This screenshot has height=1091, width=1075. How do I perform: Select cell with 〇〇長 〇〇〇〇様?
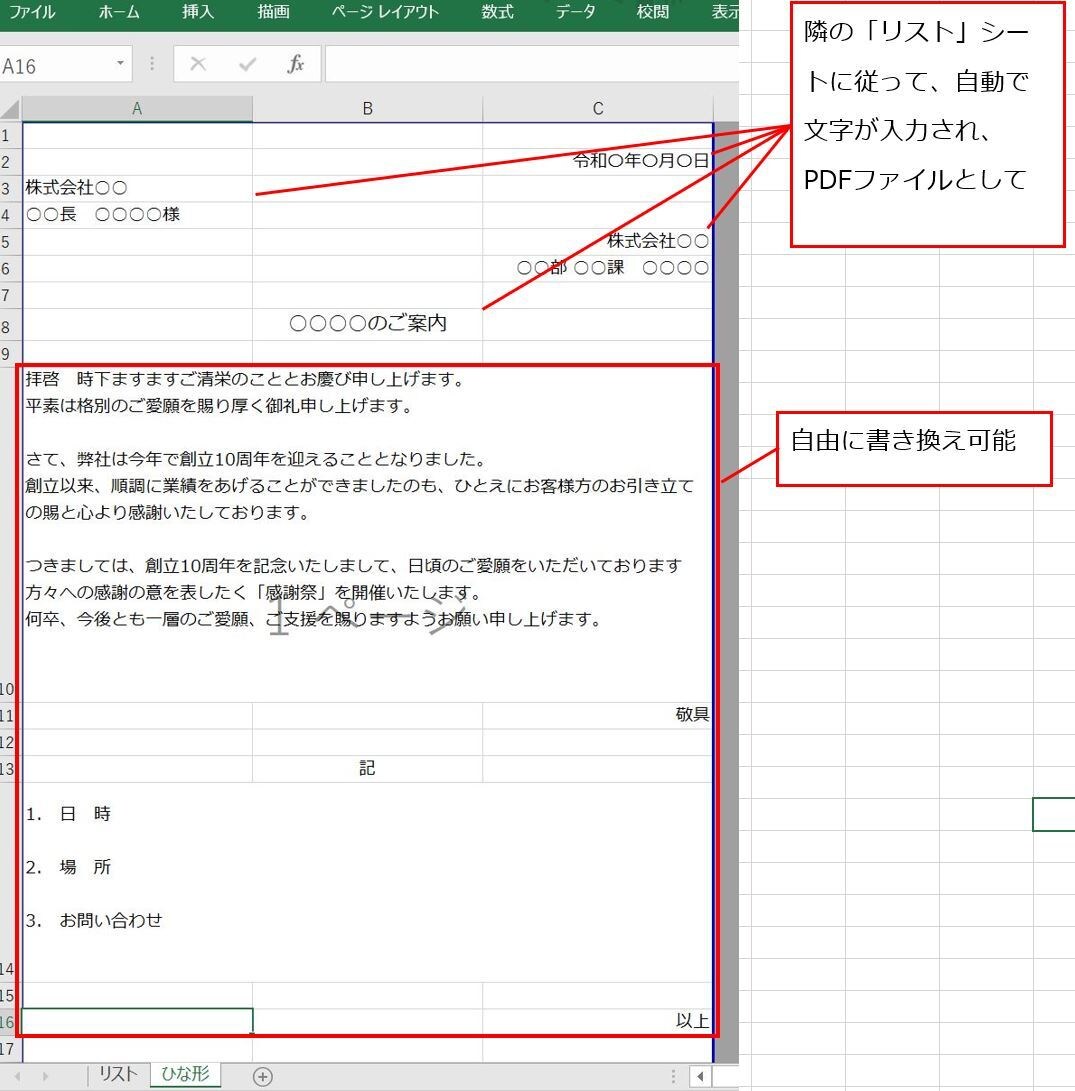coord(137,214)
